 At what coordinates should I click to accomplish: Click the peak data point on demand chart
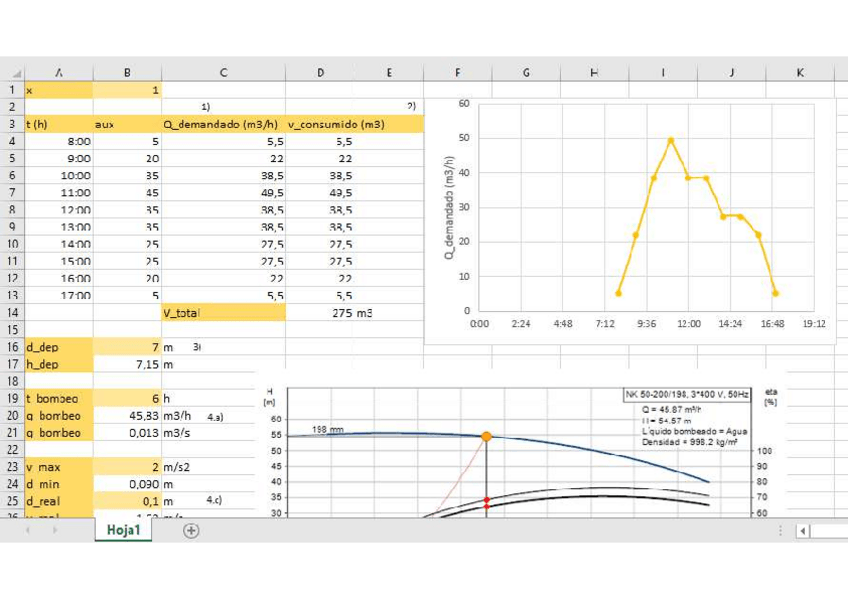[x=671, y=140]
